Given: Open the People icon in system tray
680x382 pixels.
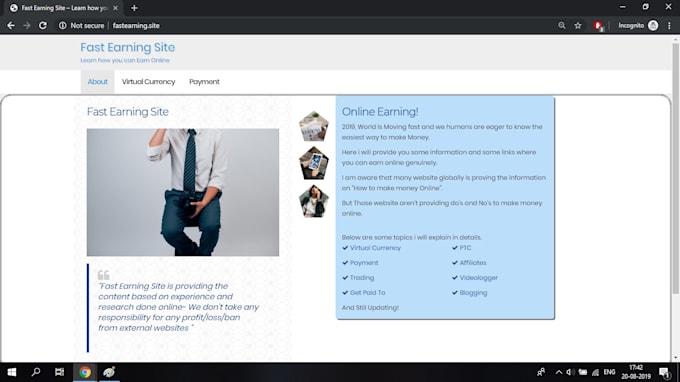Looking at the screenshot, I should (x=541, y=372).
